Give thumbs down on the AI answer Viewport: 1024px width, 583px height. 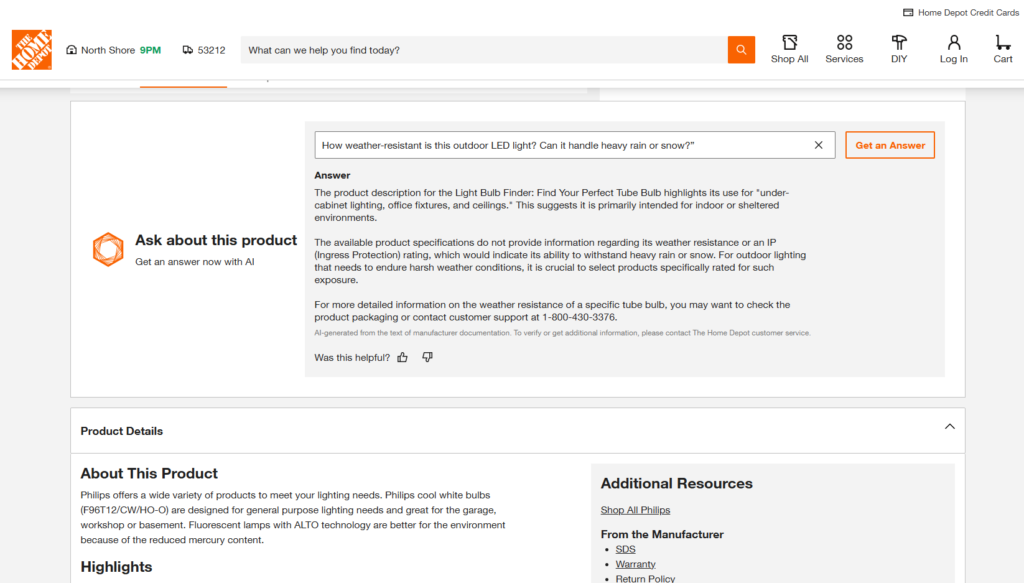pyautogui.click(x=427, y=357)
